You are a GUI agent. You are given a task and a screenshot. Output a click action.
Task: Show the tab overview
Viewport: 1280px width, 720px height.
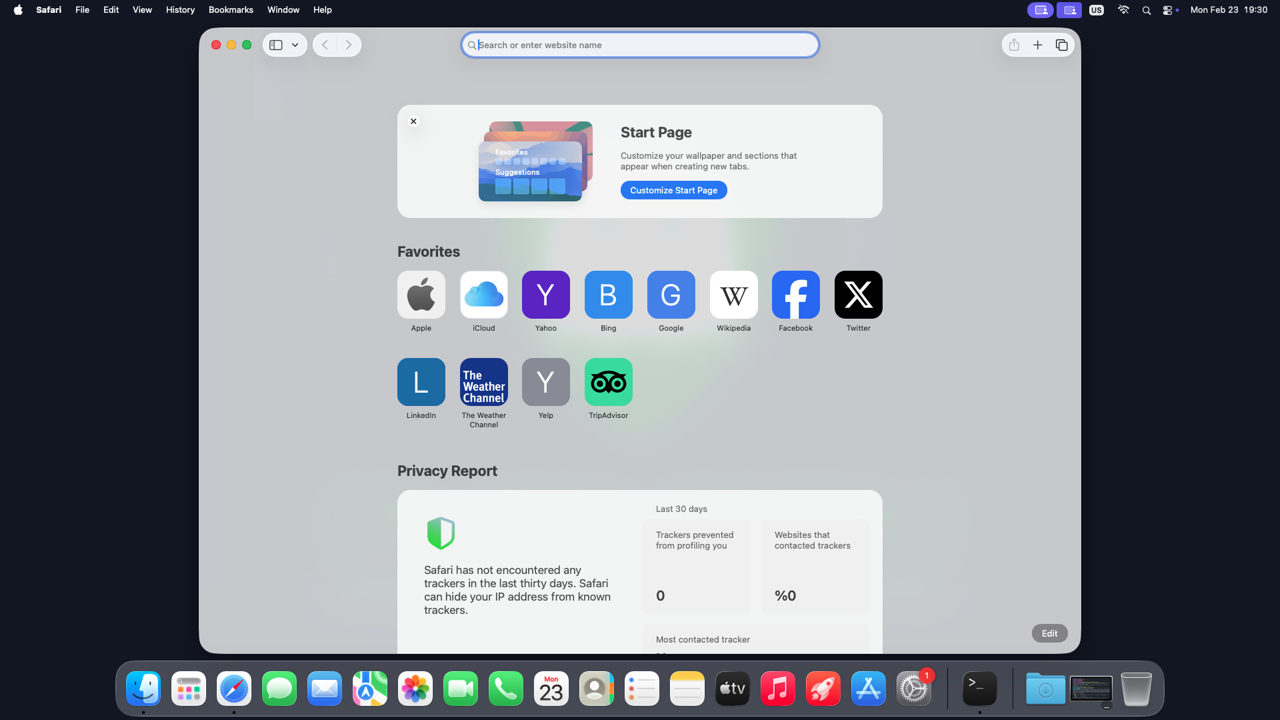click(1061, 45)
